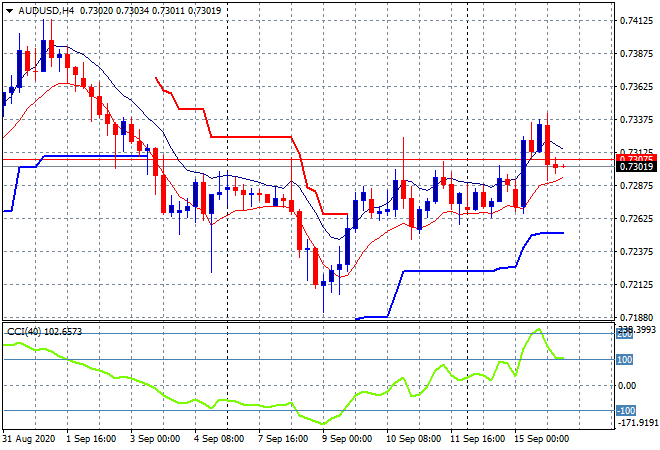The height and width of the screenshot is (450, 660).
Task: Click the latest candle at chart's right edge
Action: coord(564,166)
